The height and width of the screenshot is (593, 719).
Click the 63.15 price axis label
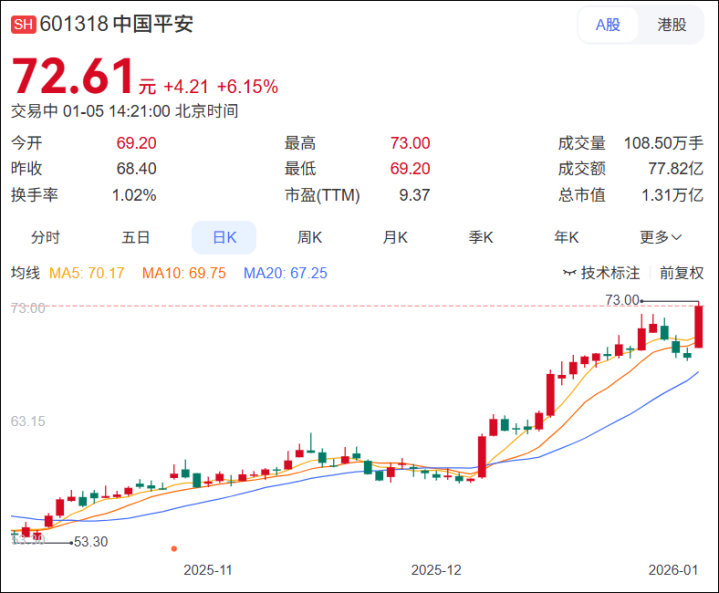pyautogui.click(x=28, y=421)
